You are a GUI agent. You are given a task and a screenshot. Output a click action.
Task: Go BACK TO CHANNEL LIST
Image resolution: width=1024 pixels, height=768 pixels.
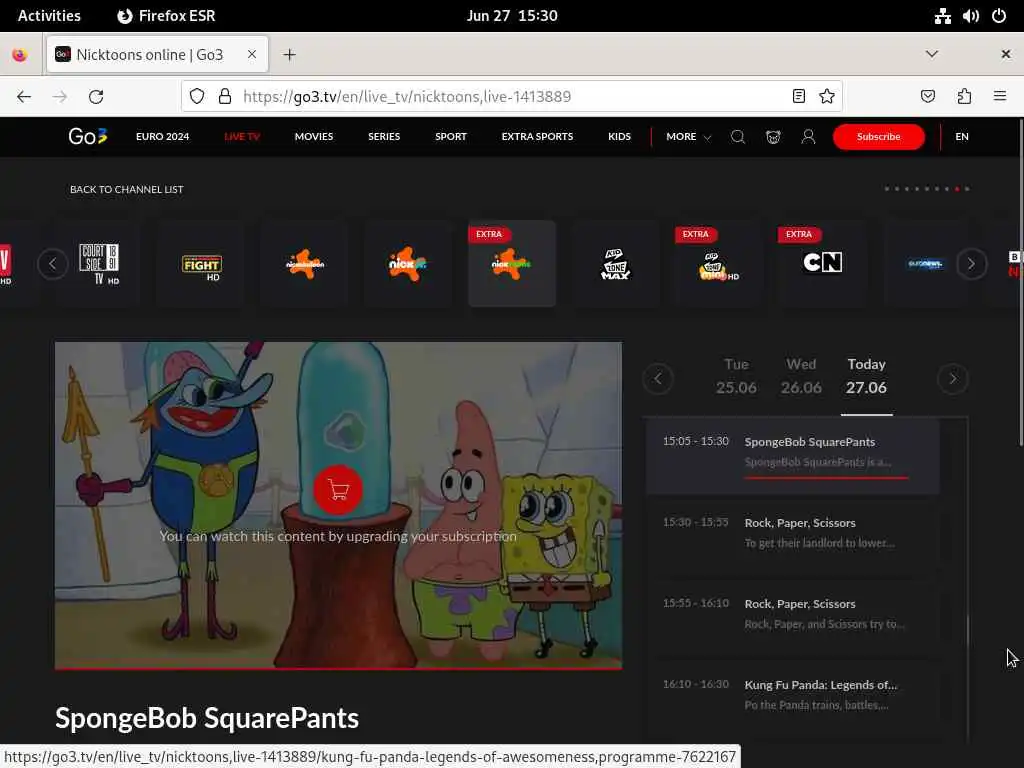click(x=127, y=189)
